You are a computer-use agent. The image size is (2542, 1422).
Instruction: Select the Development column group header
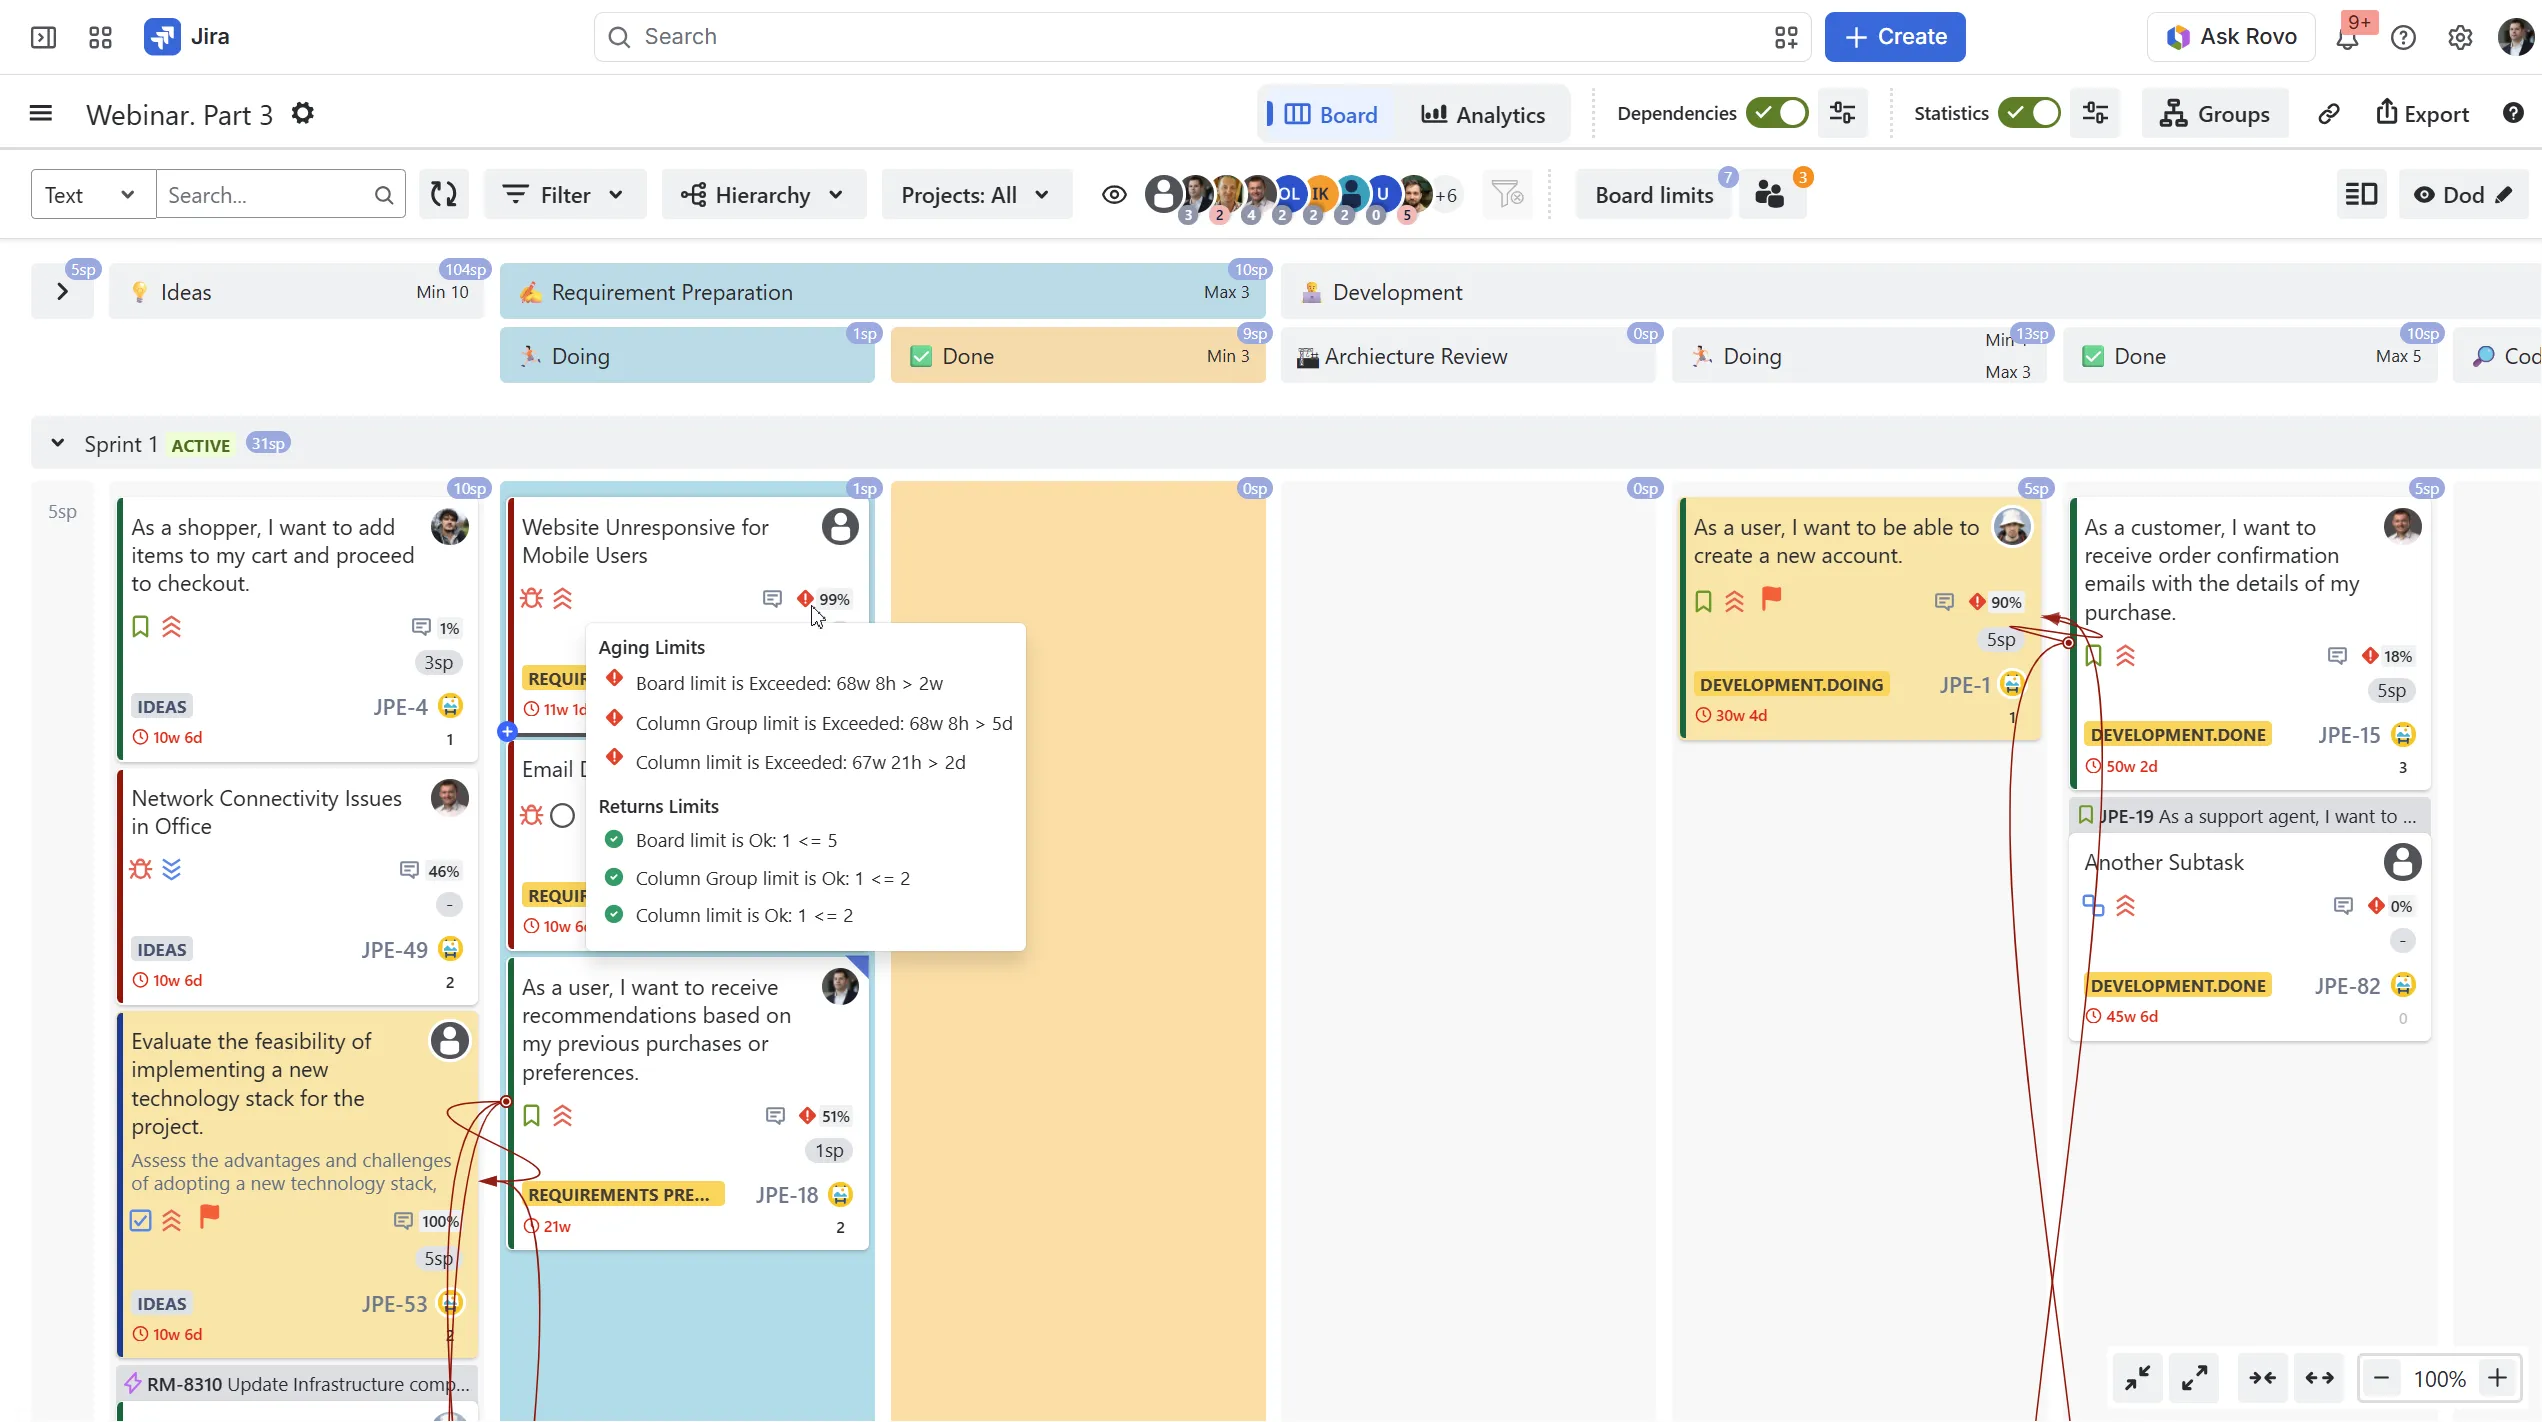point(1910,291)
